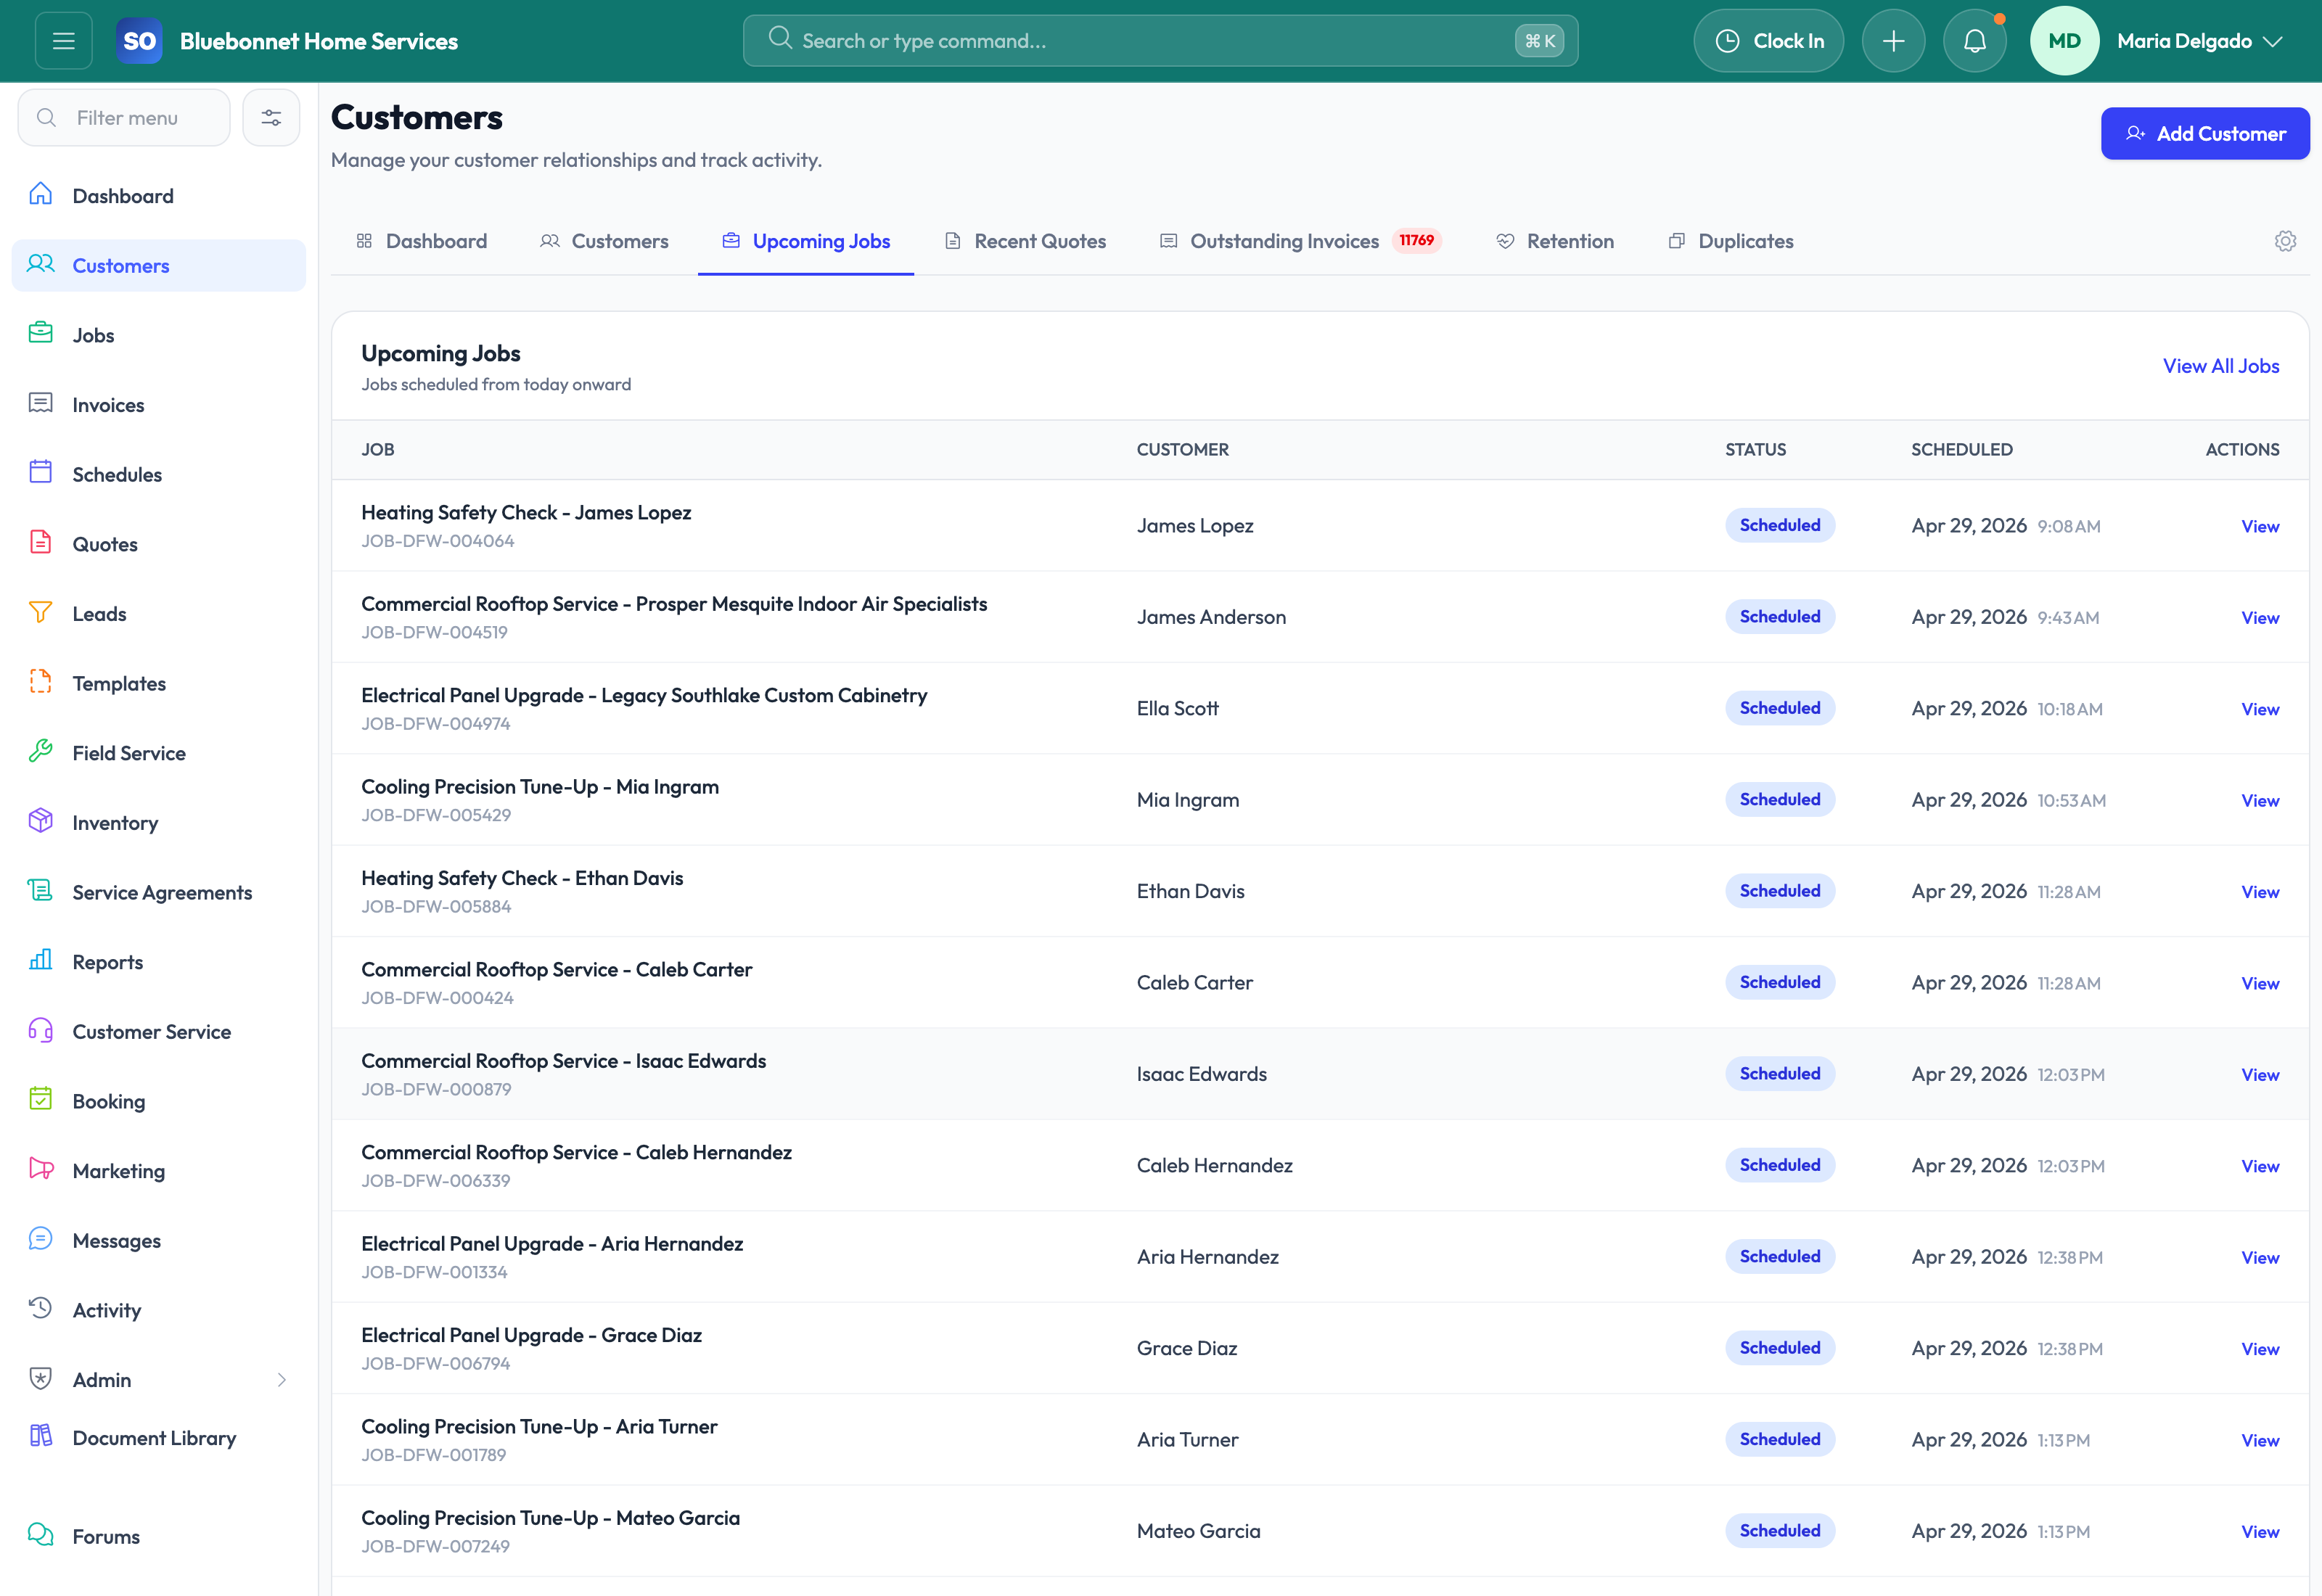This screenshot has height=1596, width=2322.
Task: View the James Lopez heating job
Action: [x=2260, y=526]
